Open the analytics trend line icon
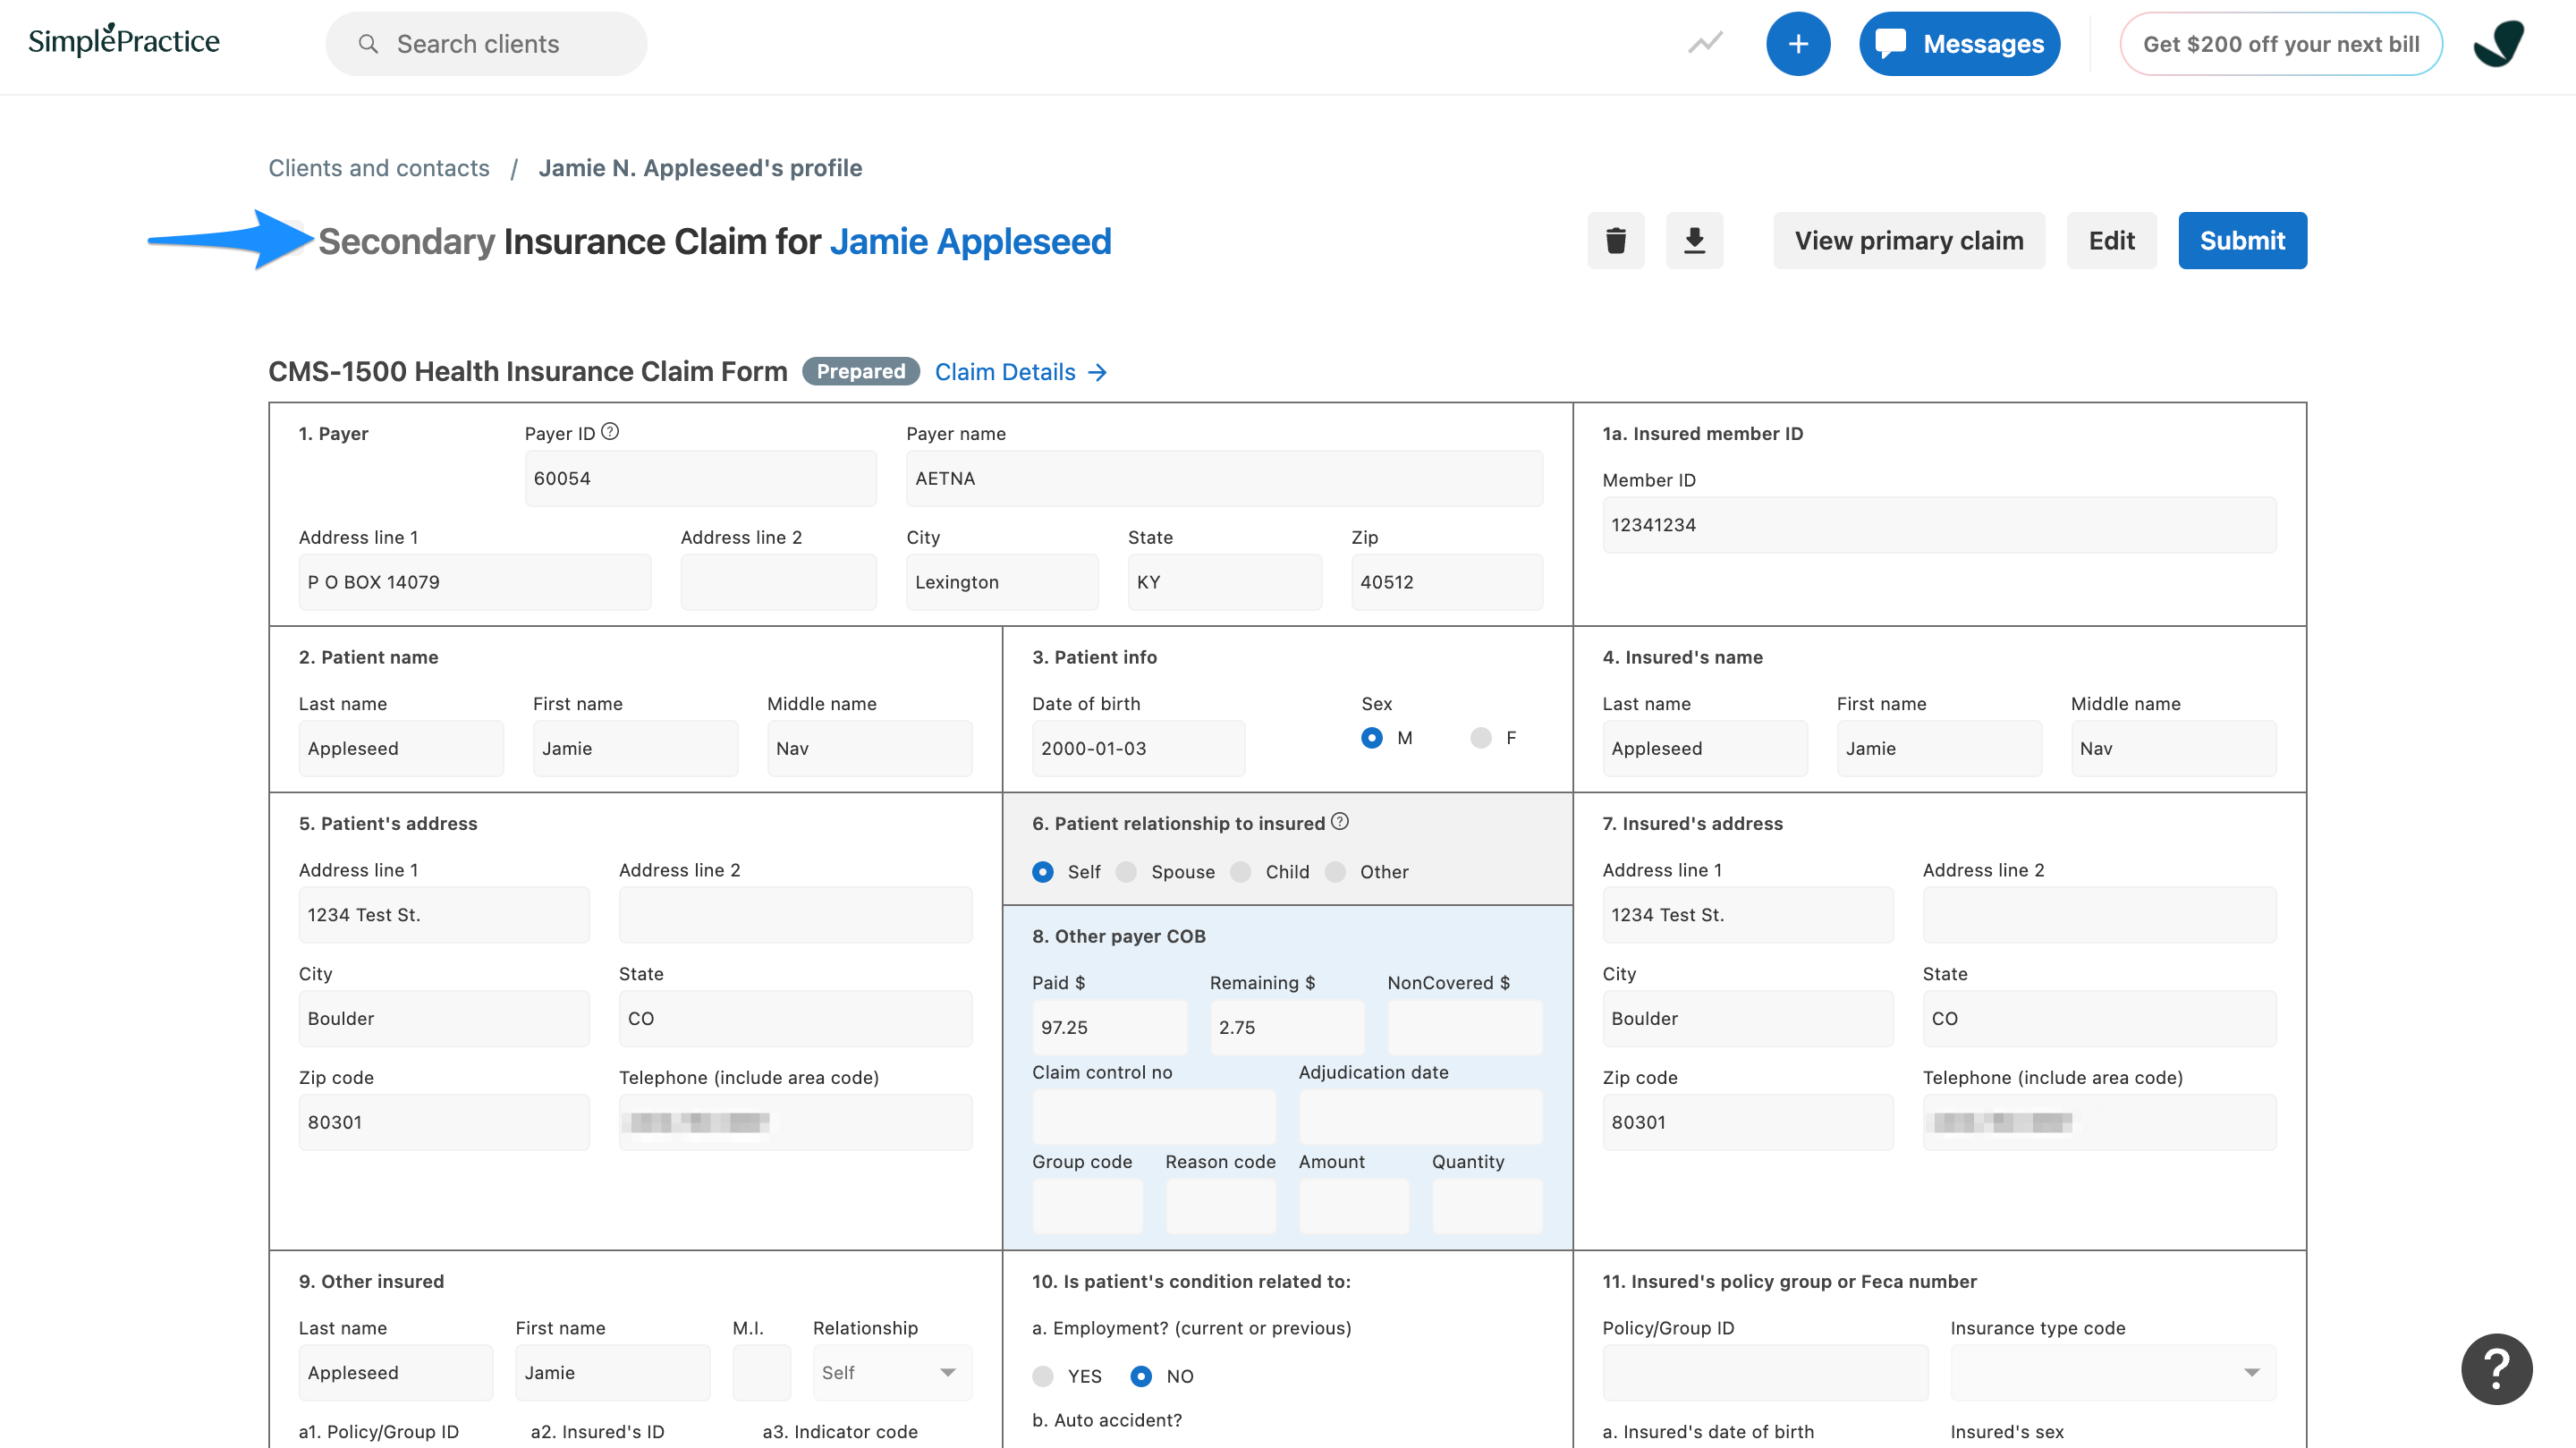Viewport: 2576px width, 1448px height. click(1705, 43)
